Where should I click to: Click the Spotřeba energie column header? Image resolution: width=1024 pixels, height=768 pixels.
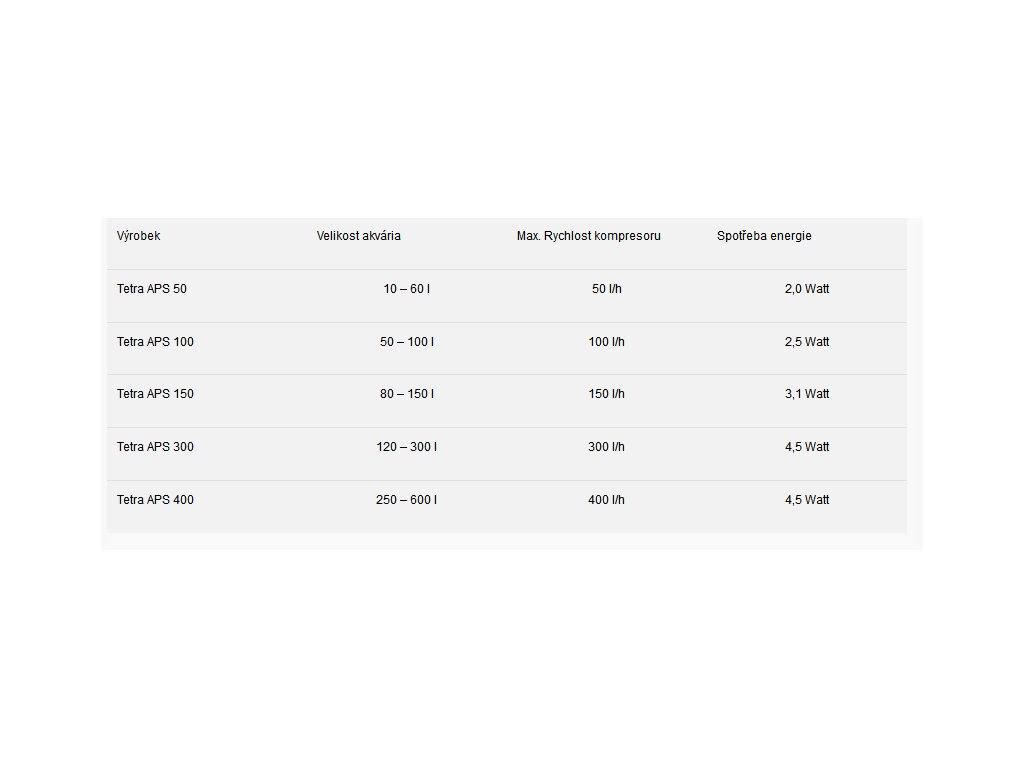764,236
